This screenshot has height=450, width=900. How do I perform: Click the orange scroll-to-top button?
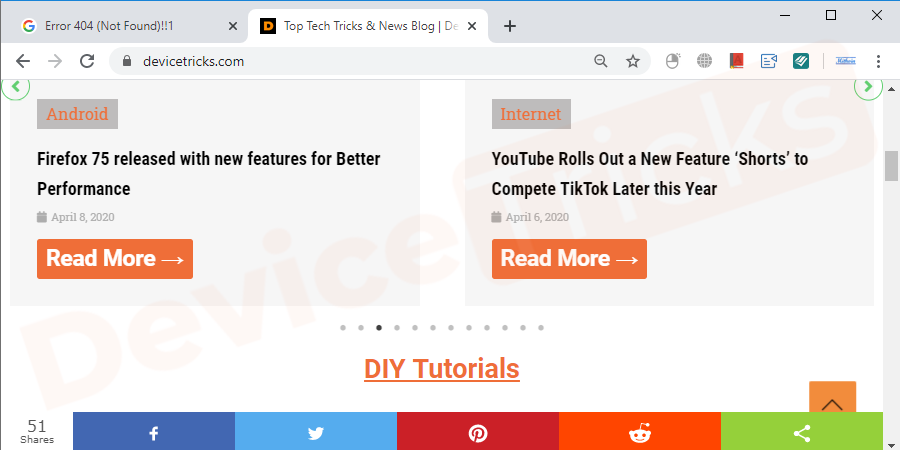click(x=832, y=397)
